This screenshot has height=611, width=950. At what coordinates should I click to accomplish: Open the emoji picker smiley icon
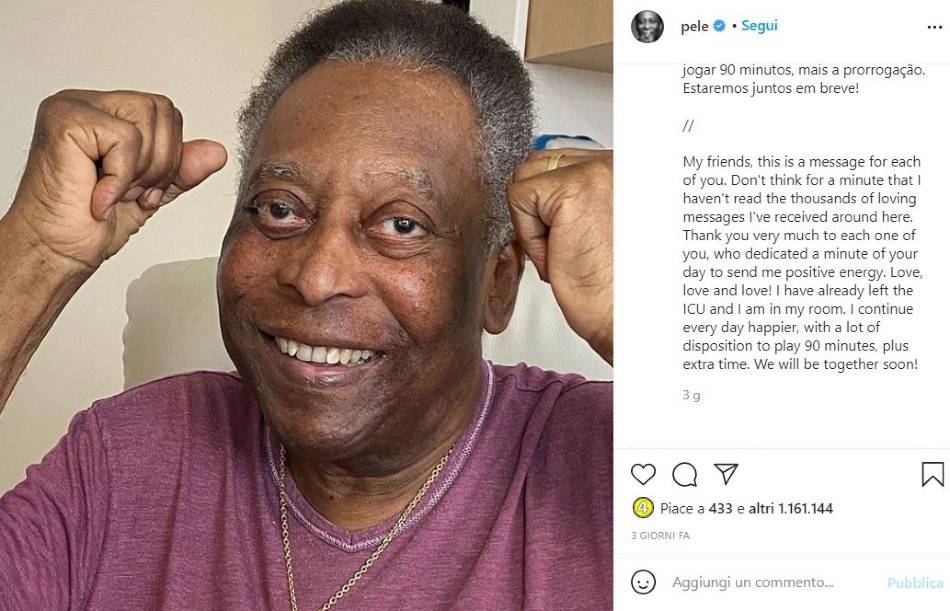(x=643, y=582)
